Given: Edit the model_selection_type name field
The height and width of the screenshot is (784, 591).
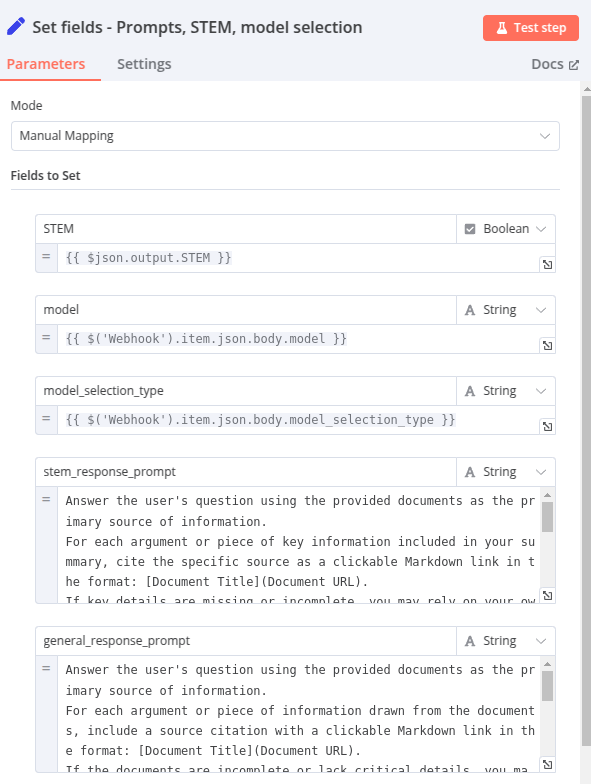Looking at the screenshot, I should (246, 391).
